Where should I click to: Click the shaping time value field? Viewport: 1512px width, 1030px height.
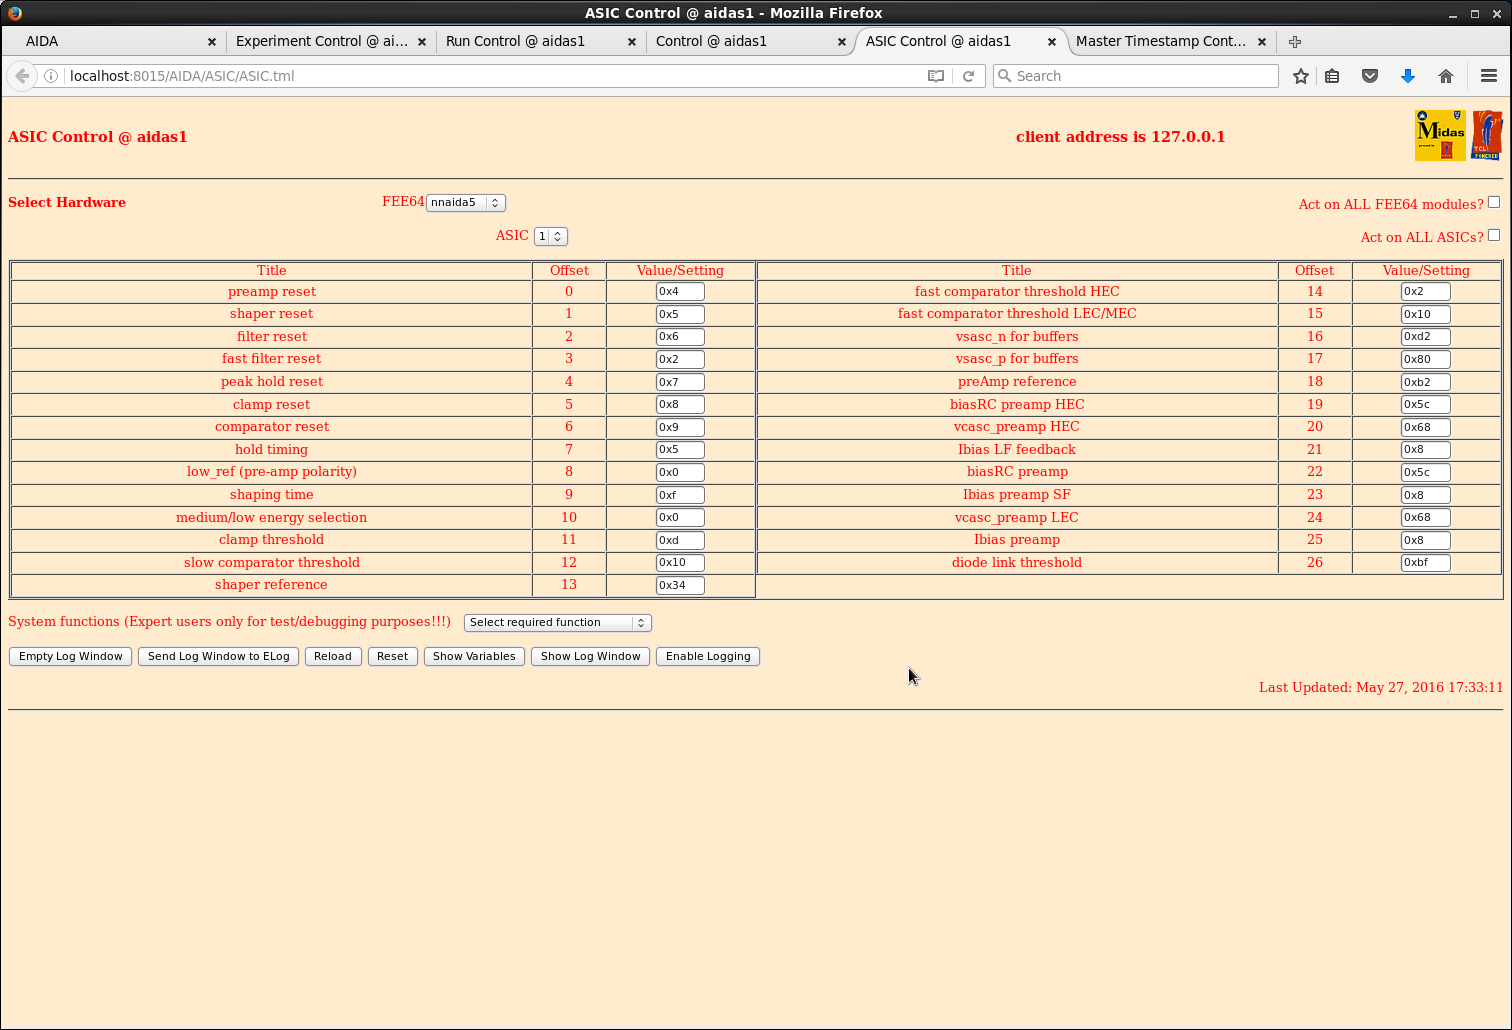pos(680,495)
